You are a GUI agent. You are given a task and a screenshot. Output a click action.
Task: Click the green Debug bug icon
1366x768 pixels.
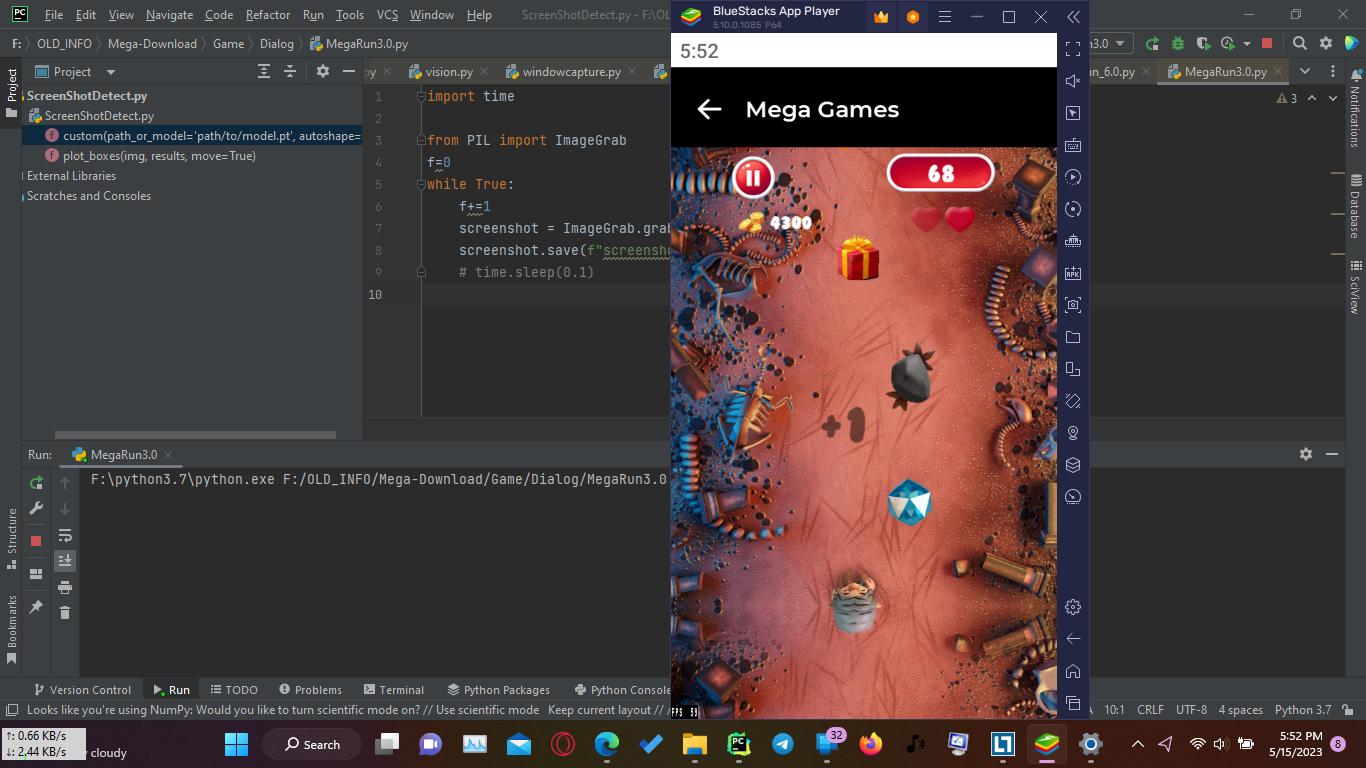tap(1178, 44)
